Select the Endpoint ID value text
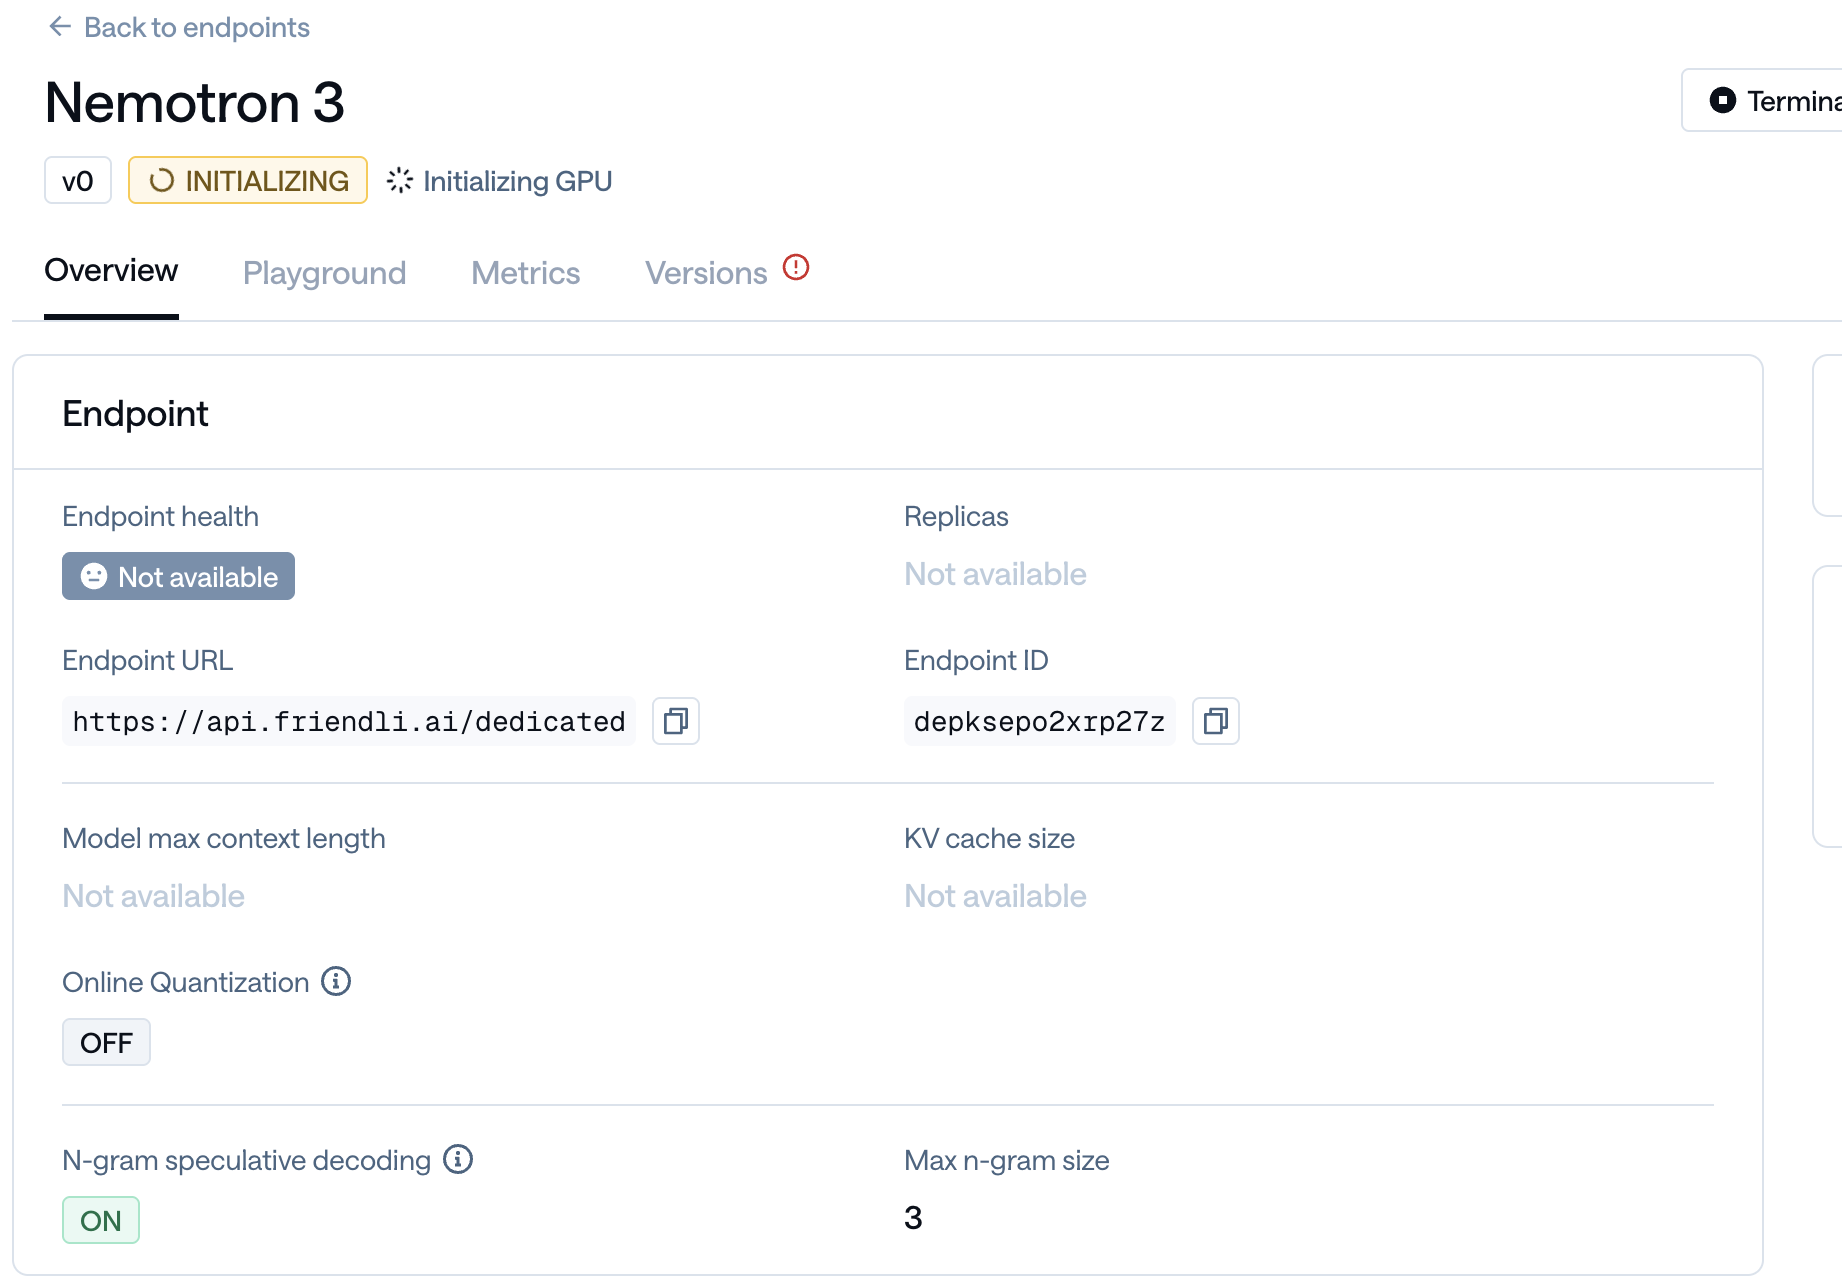 click(1039, 721)
